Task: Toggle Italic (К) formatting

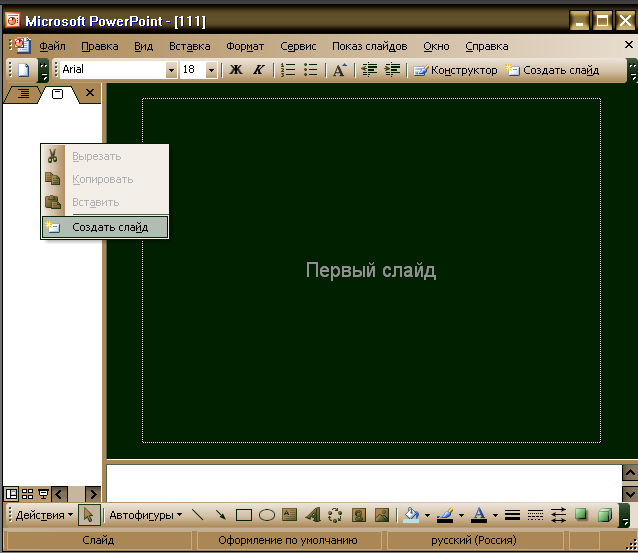Action: 259,70
